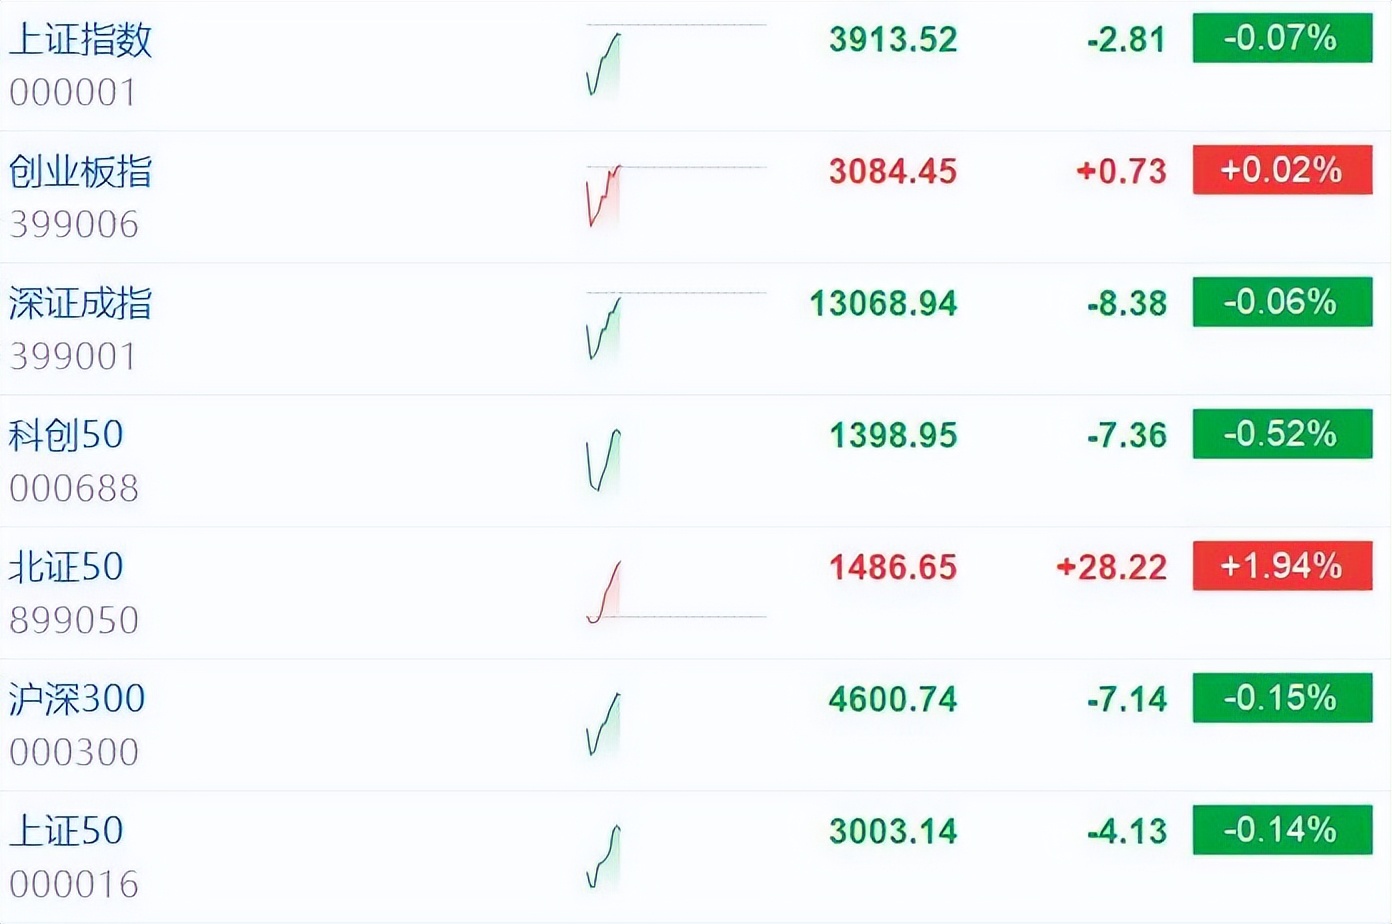
Task: Click the +1.94% change badge
Action: pos(1281,567)
